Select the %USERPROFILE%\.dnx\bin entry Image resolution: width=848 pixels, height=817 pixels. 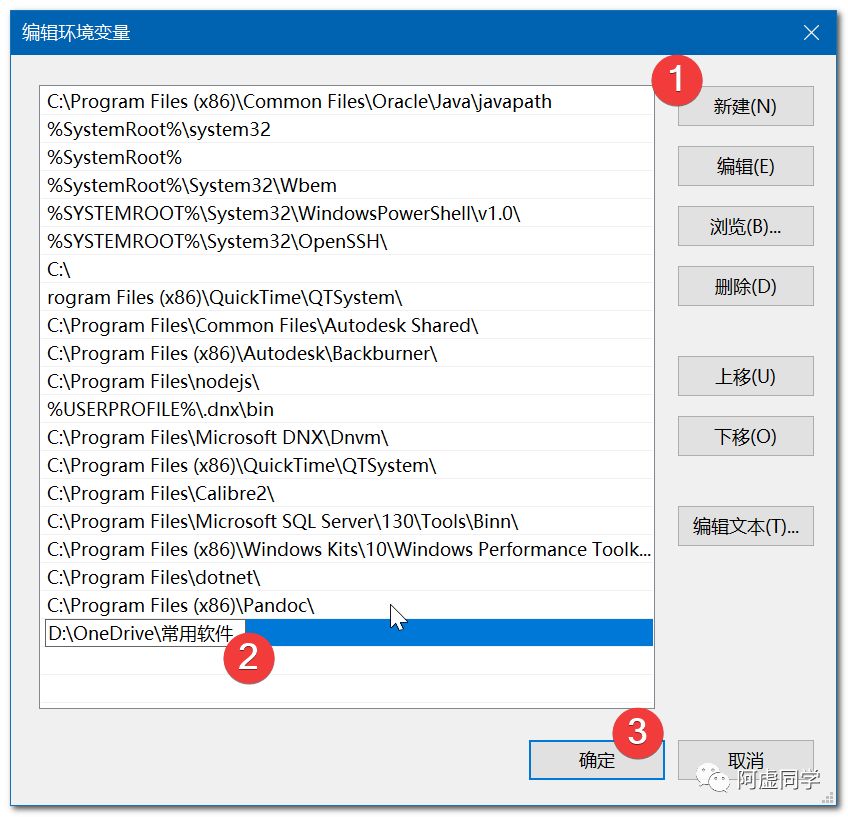click(x=346, y=409)
